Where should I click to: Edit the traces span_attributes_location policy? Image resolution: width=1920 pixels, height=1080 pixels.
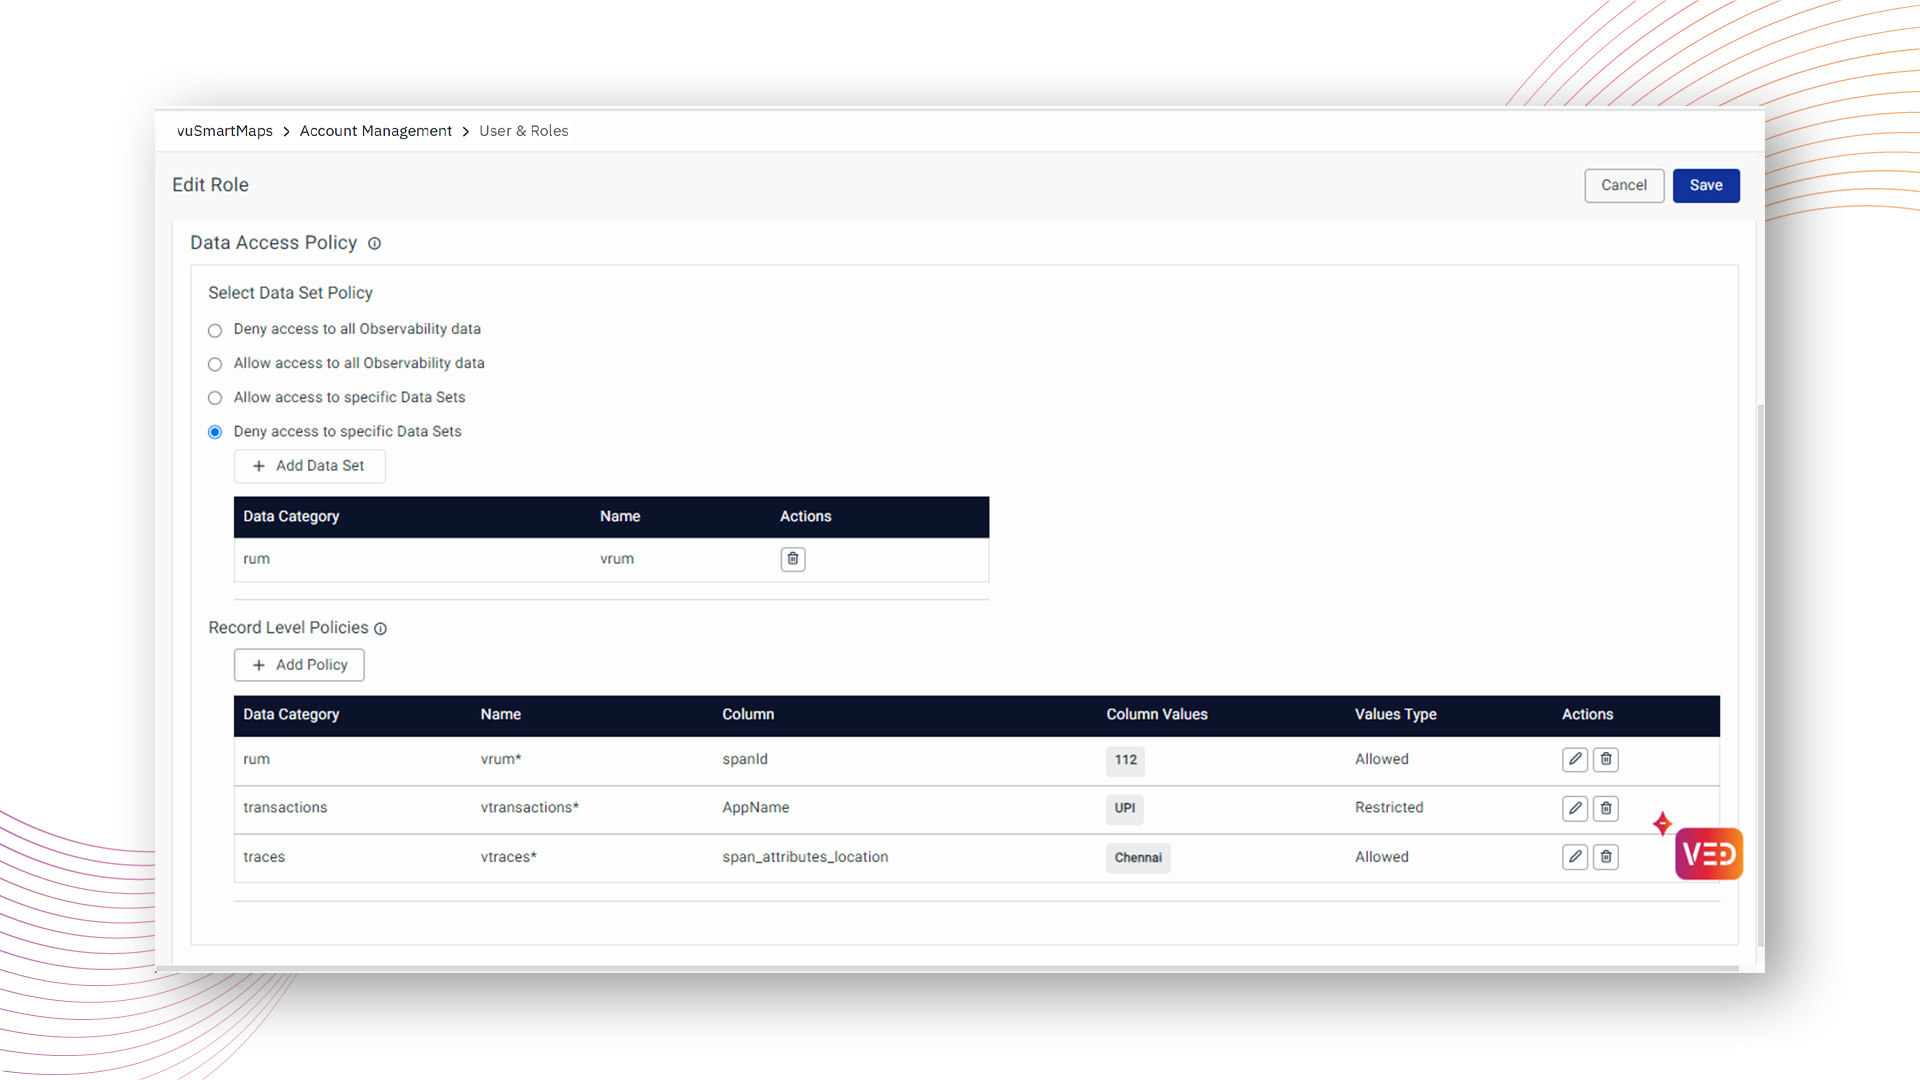tap(1574, 857)
